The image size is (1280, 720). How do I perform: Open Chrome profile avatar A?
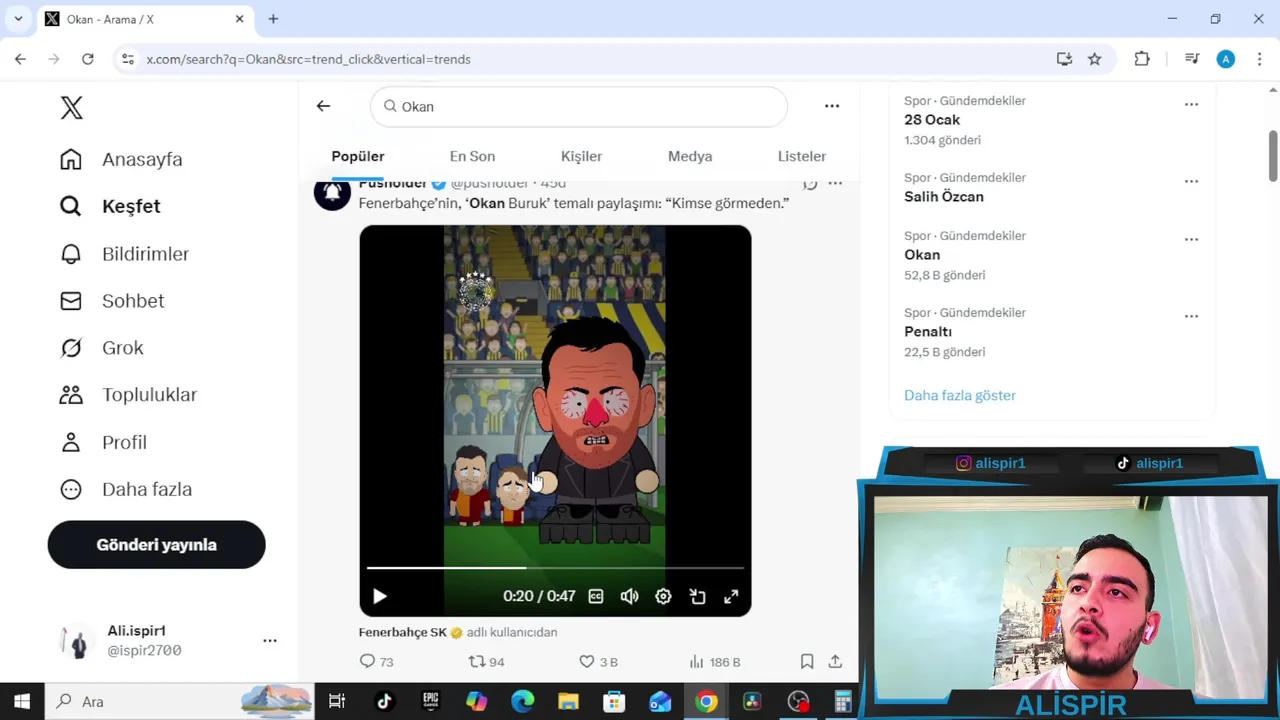pos(1226,59)
